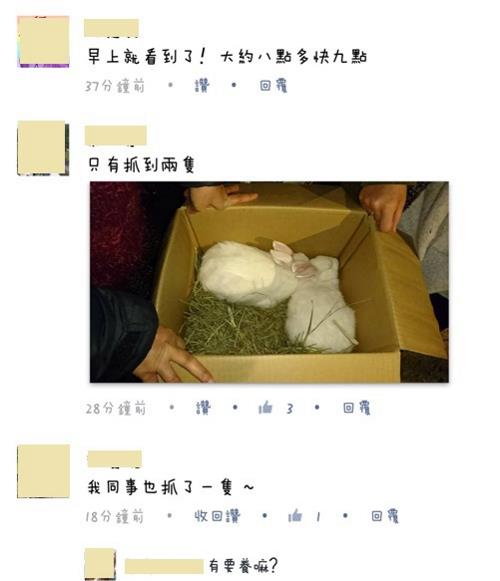Open the 28分鐘前 timestamp link

coord(116,409)
